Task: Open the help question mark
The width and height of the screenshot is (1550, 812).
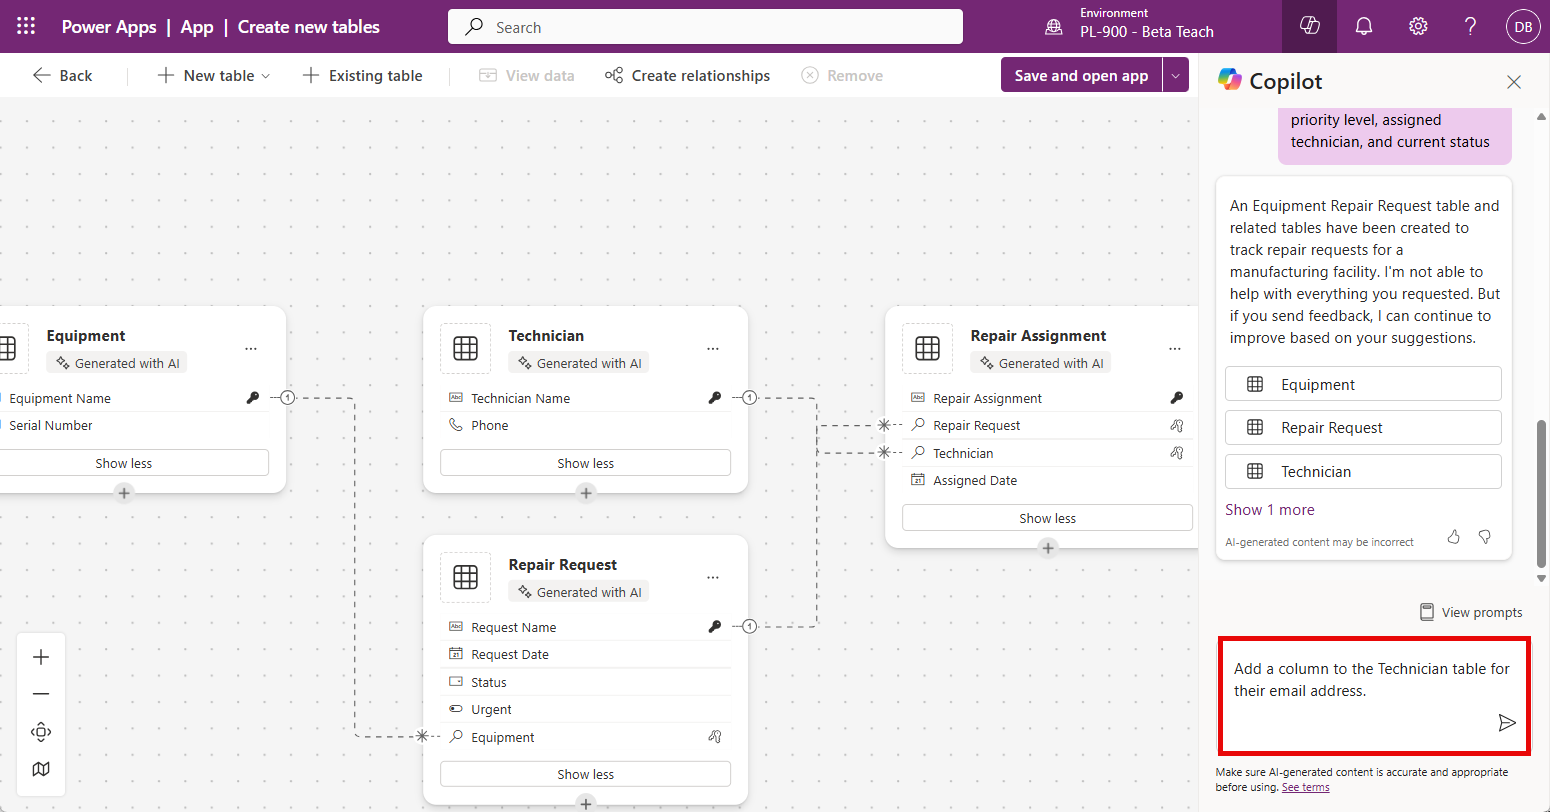Action: pyautogui.click(x=1470, y=27)
